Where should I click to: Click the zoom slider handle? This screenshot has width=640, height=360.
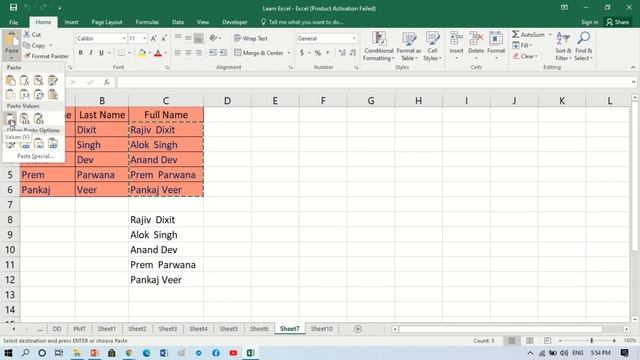(x=591, y=340)
